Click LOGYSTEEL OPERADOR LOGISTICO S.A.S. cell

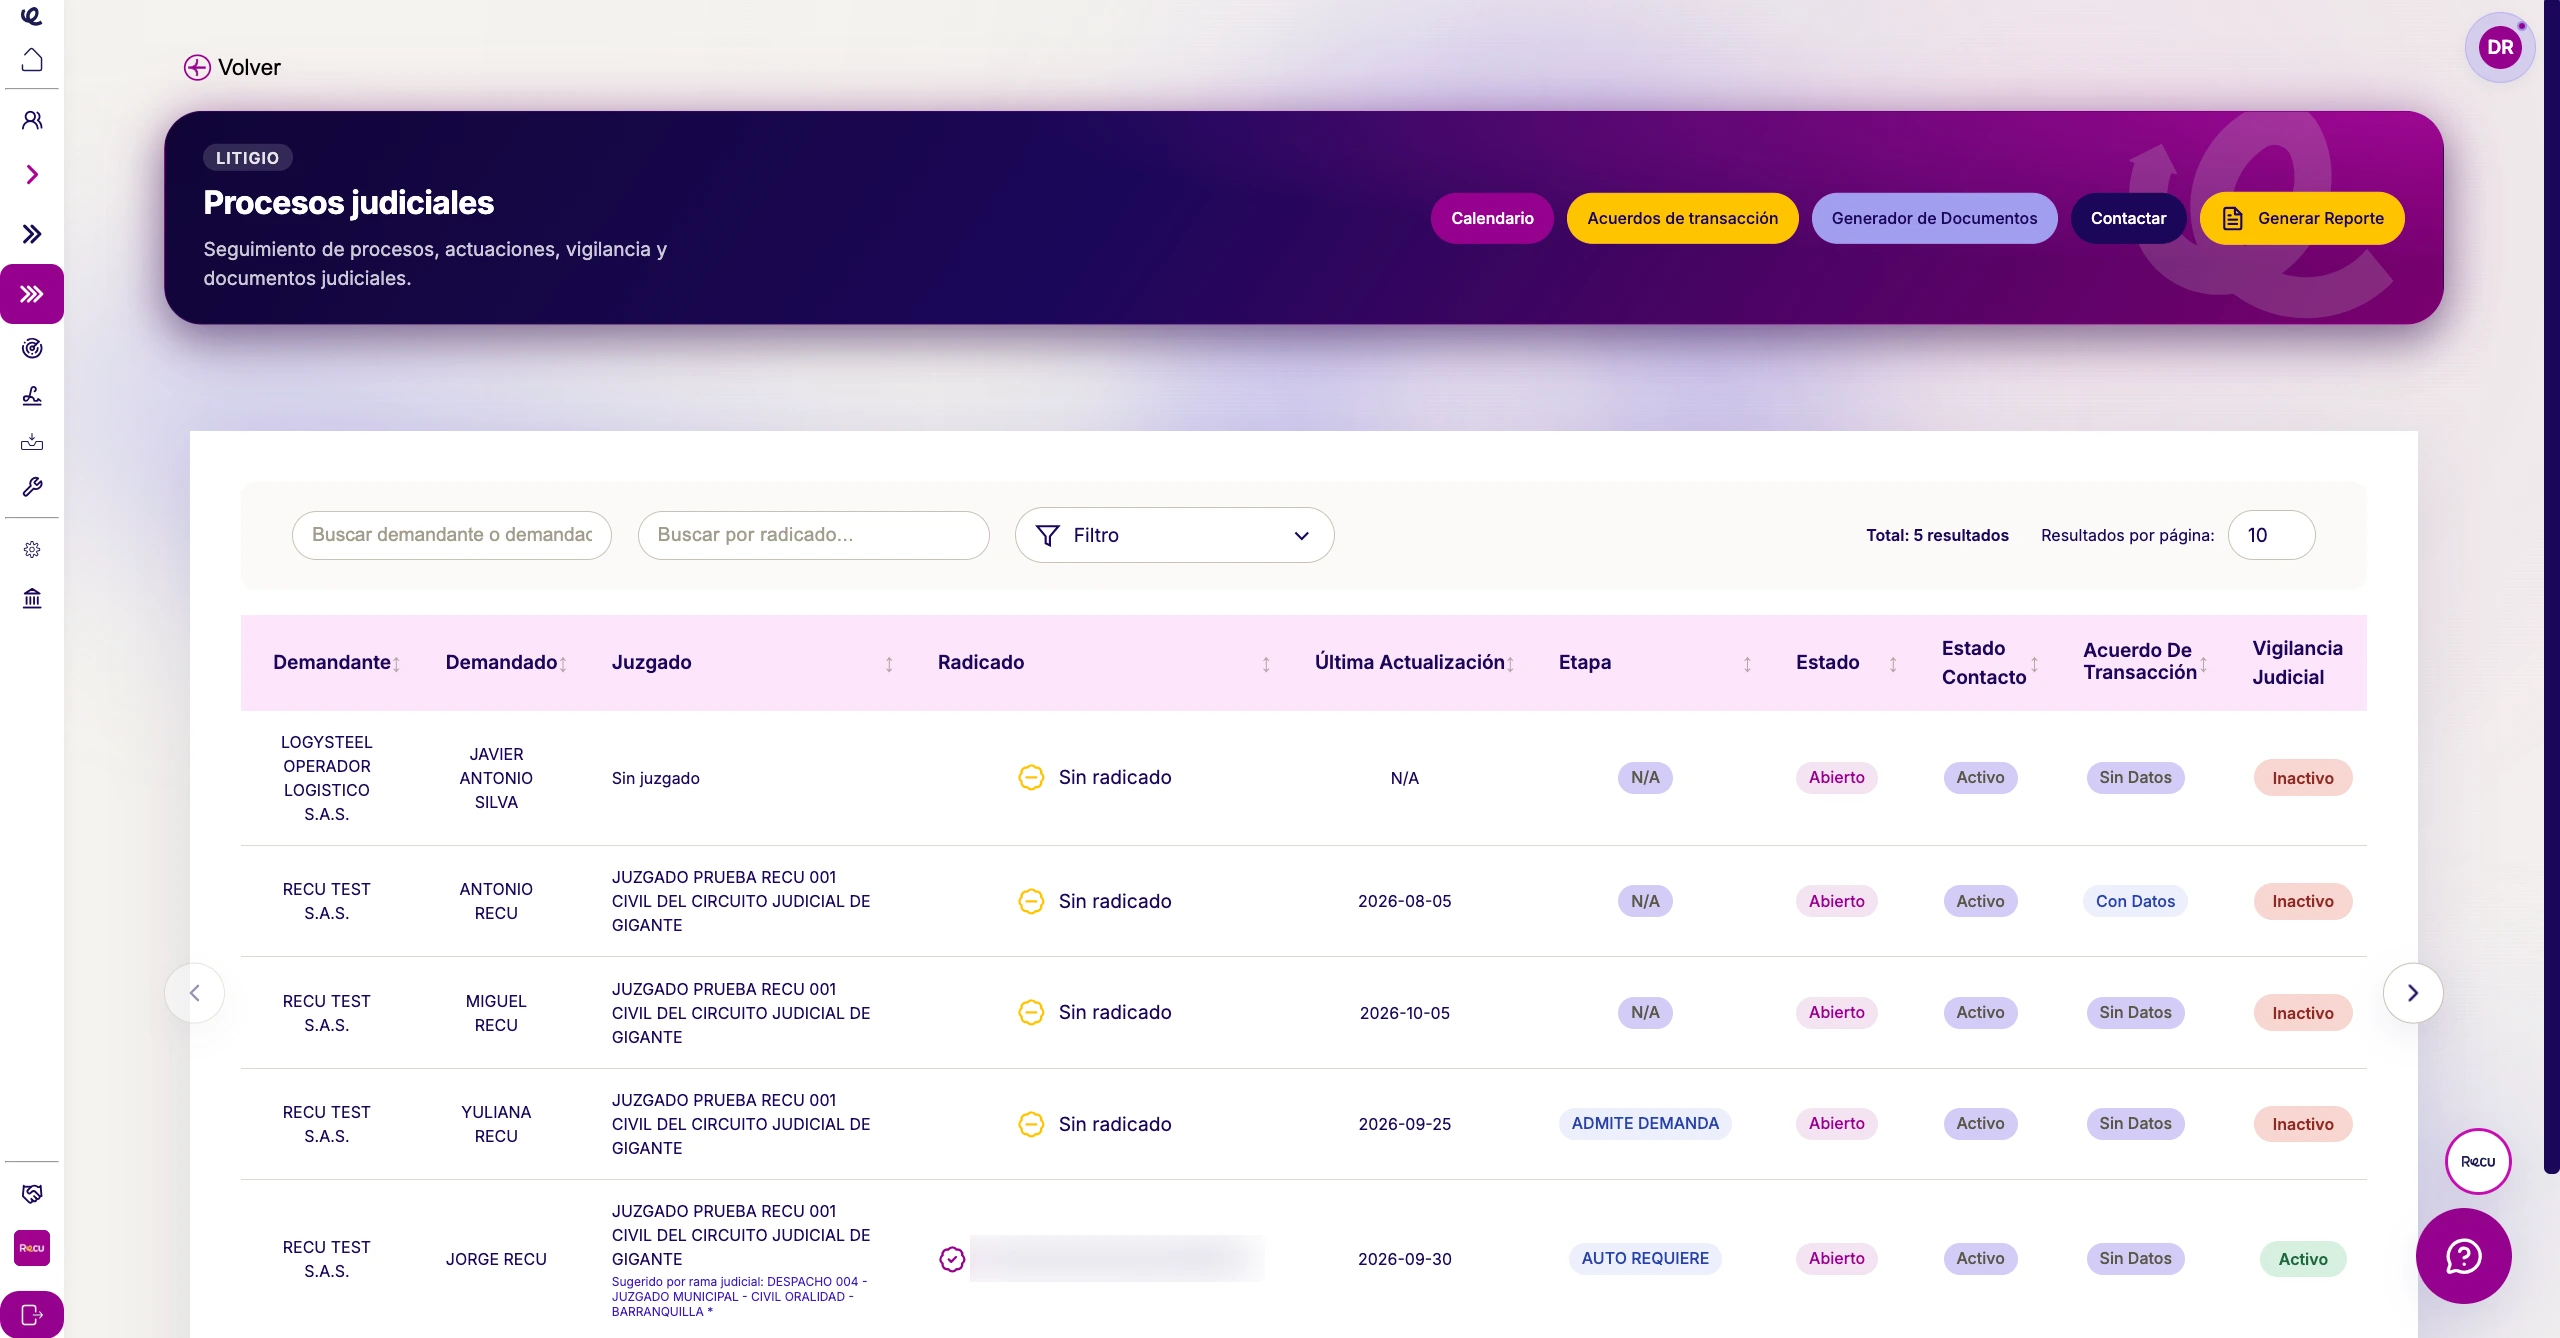click(x=327, y=778)
